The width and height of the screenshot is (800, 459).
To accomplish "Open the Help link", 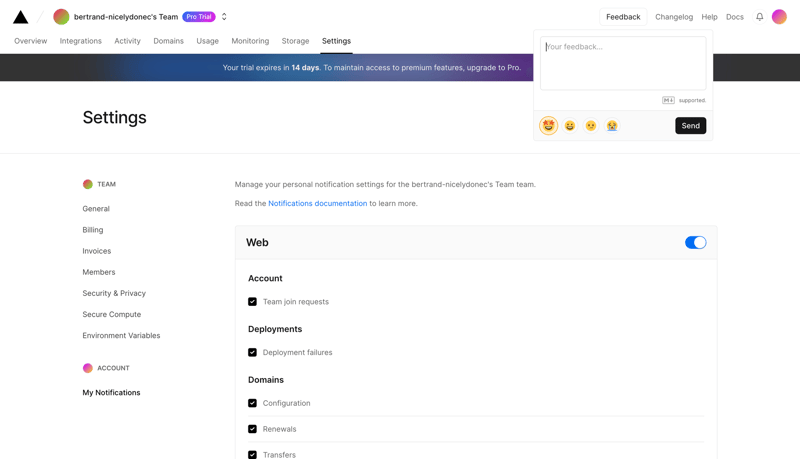I will tap(709, 17).
